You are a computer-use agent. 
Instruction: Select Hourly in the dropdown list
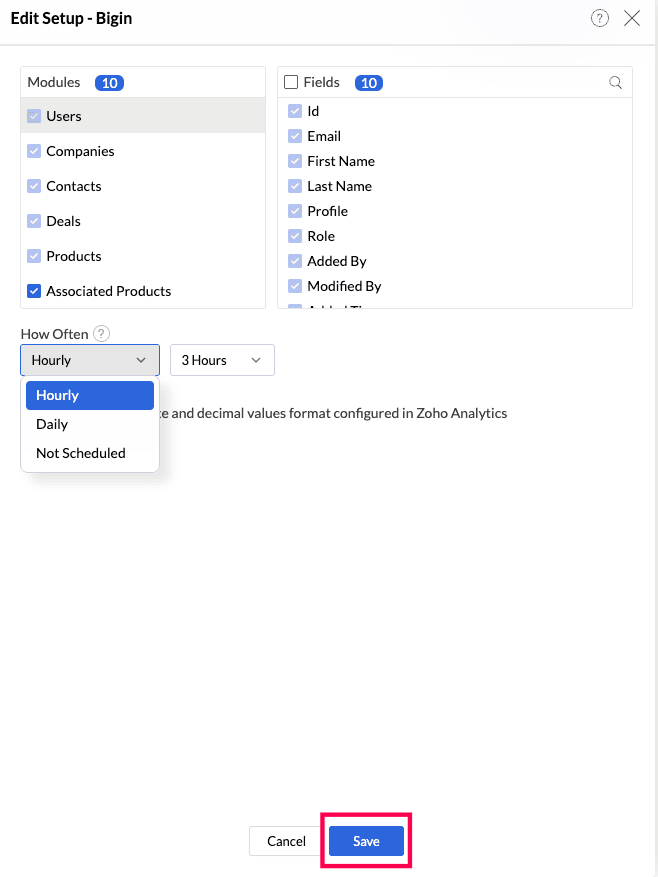pos(90,395)
